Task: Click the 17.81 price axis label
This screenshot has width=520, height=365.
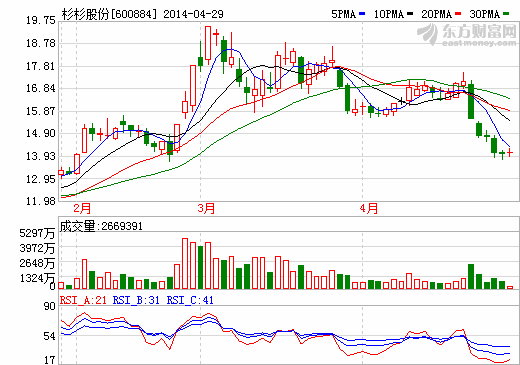Action: click(x=41, y=66)
